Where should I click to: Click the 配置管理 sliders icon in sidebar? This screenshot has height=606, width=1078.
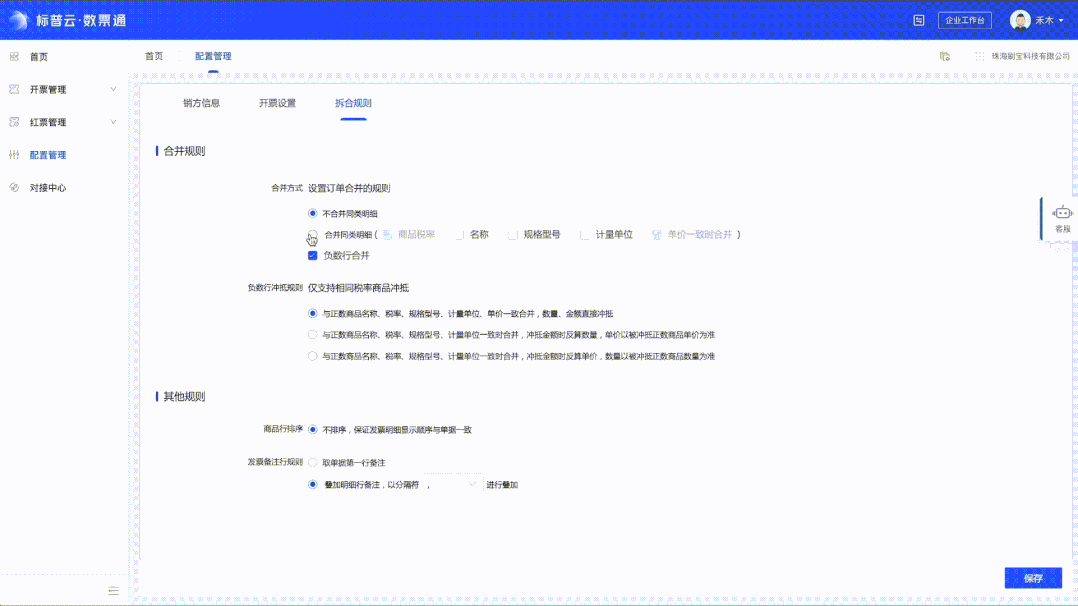click(14, 155)
